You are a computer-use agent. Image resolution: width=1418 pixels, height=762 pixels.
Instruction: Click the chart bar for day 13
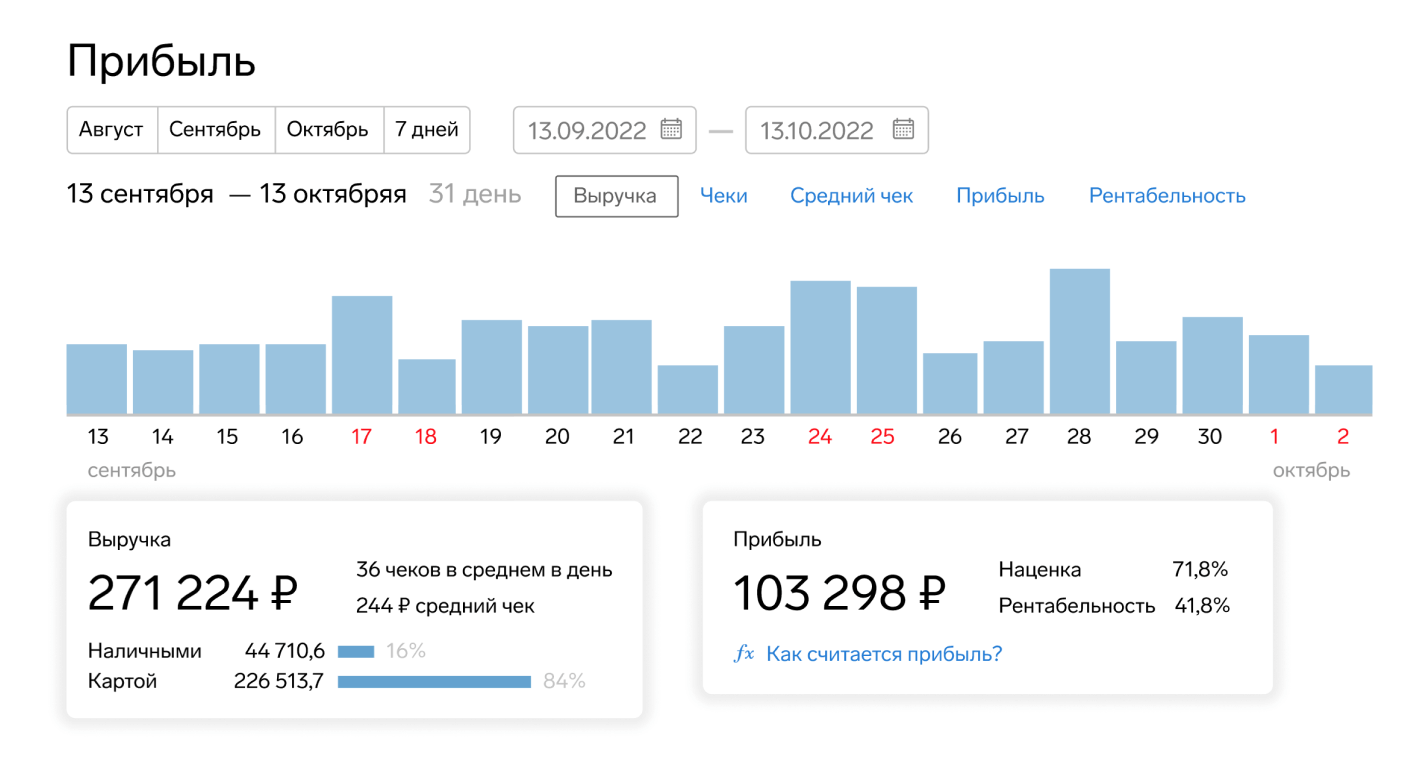(x=97, y=379)
